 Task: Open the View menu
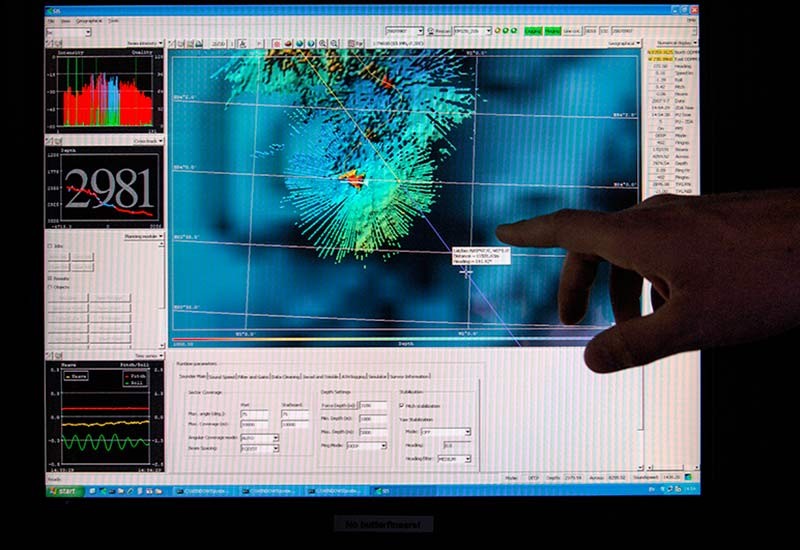pyautogui.click(x=65, y=20)
